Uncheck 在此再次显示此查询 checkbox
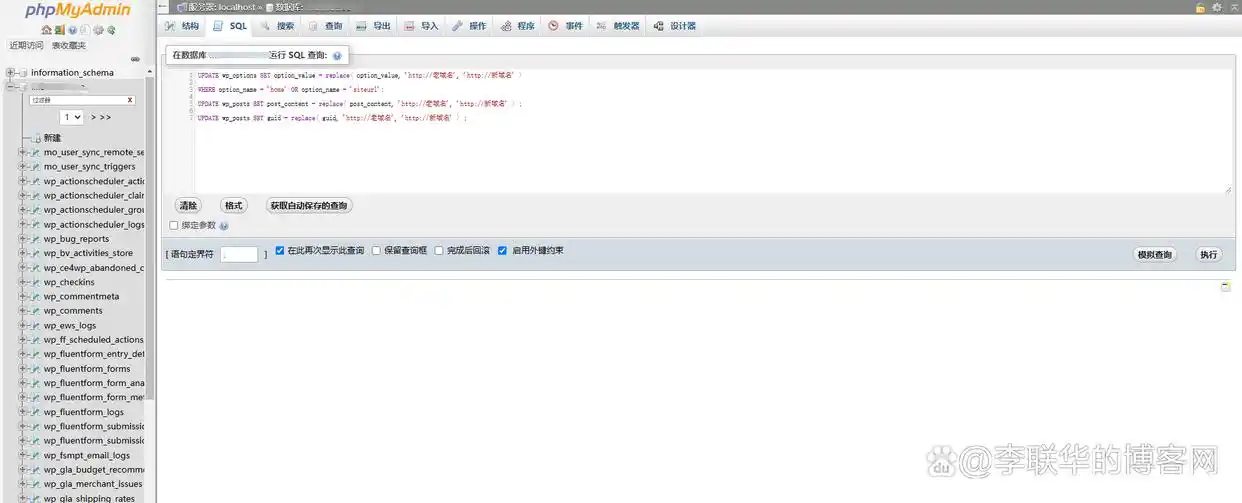 click(280, 251)
